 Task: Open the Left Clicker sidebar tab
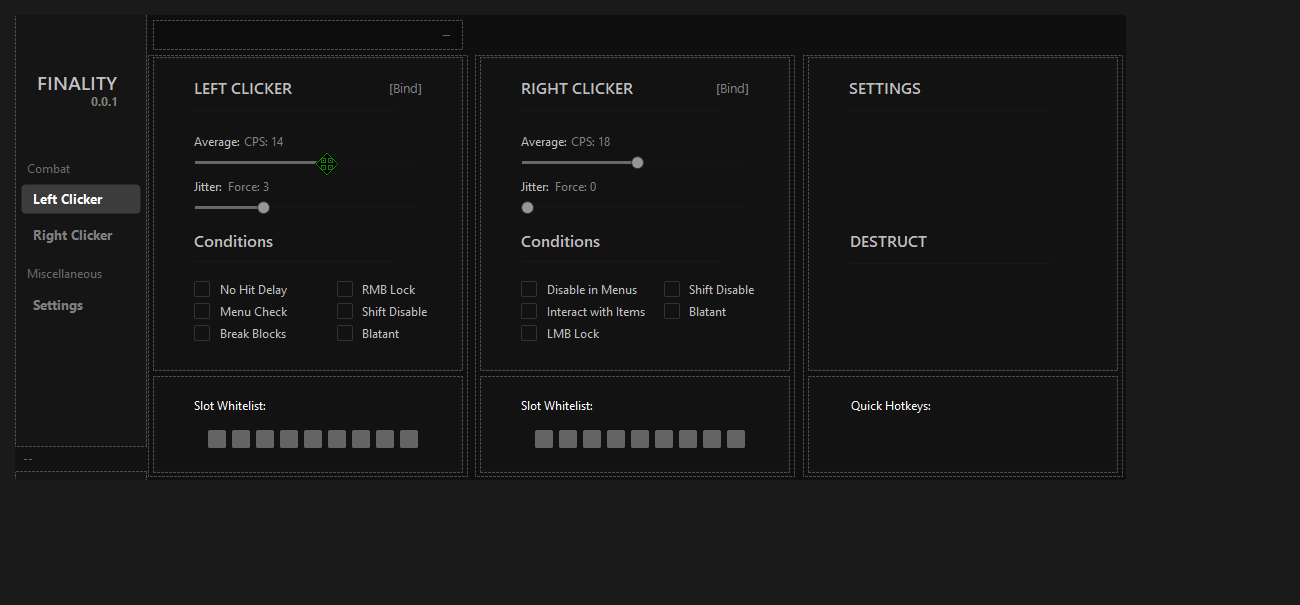pyautogui.click(x=81, y=199)
